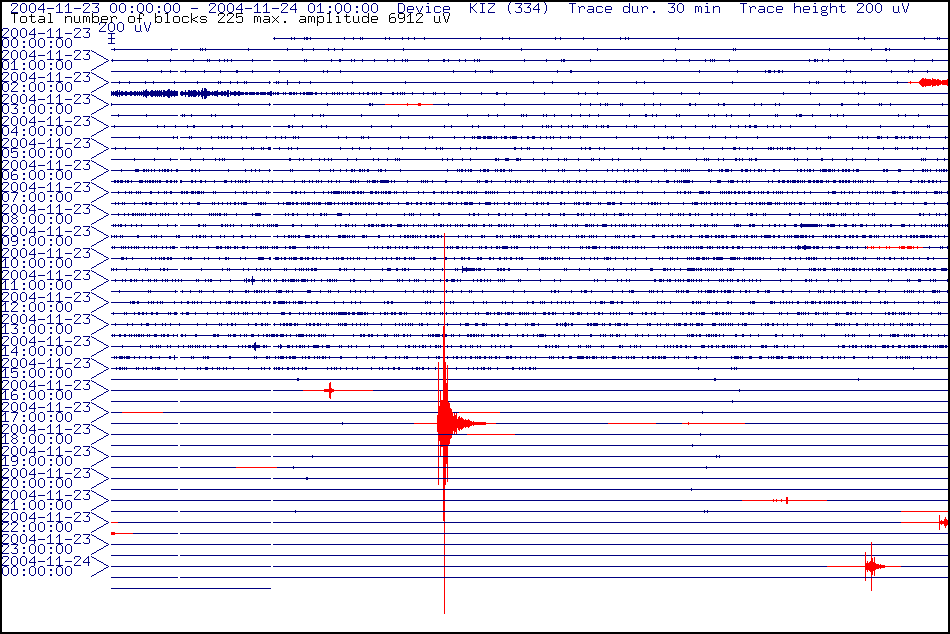Select the 2004-11-23 19:00:00 time label
Image resolution: width=950 pixels, height=634 pixels.
(46, 456)
